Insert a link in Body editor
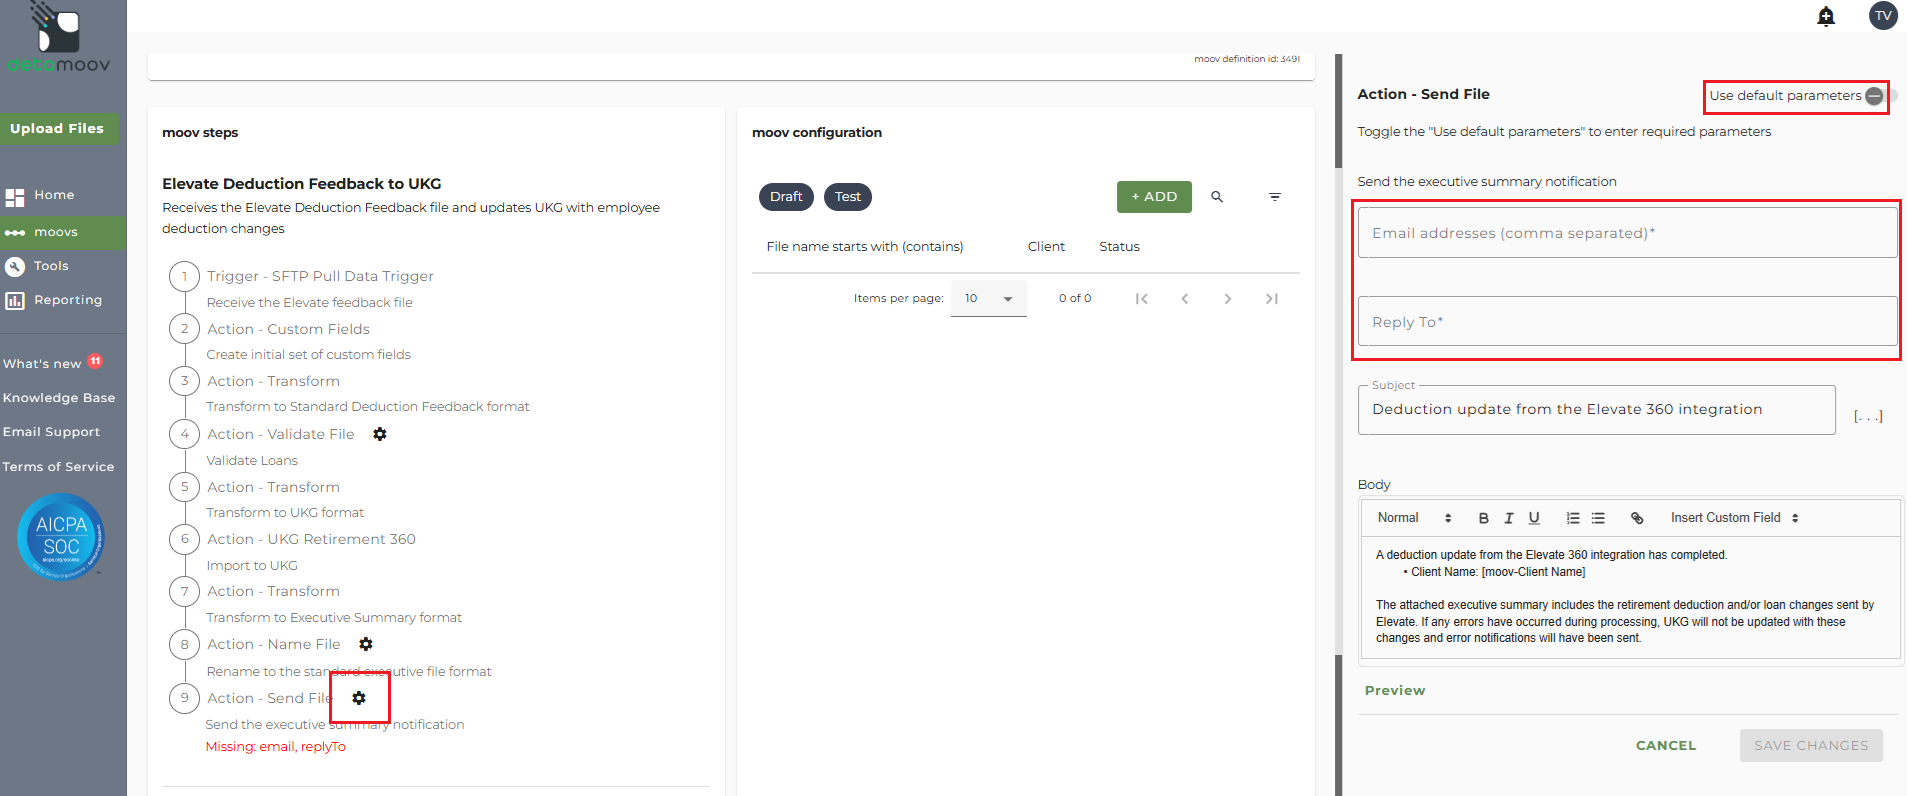1911x796 pixels. click(1637, 518)
